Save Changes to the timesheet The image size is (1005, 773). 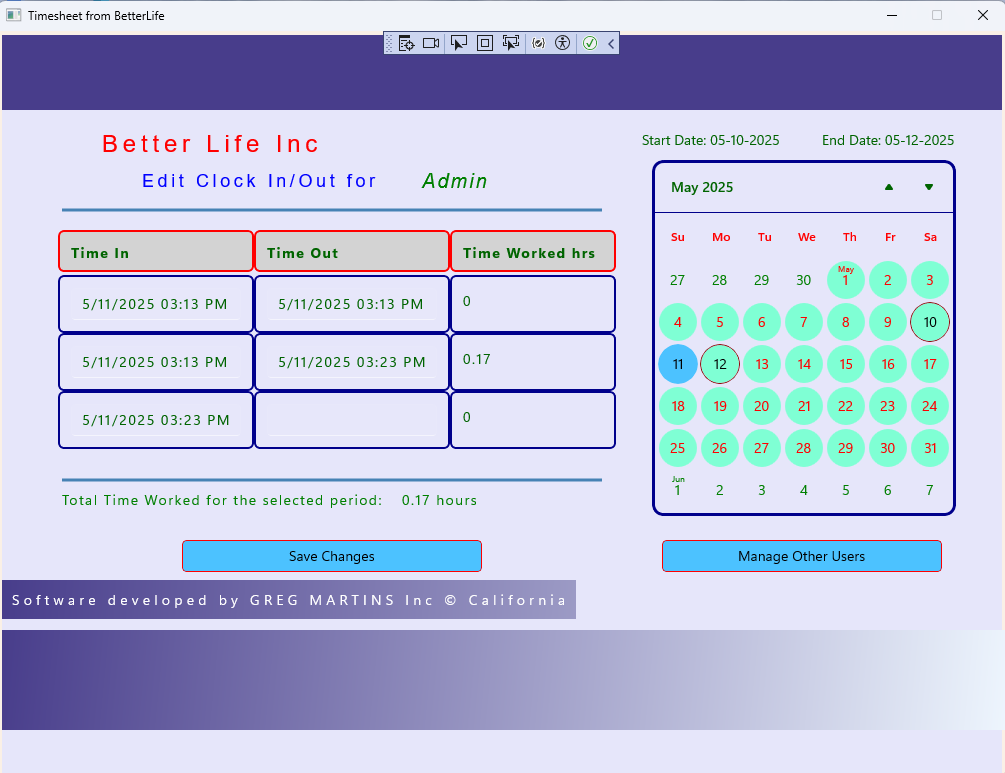coord(332,556)
